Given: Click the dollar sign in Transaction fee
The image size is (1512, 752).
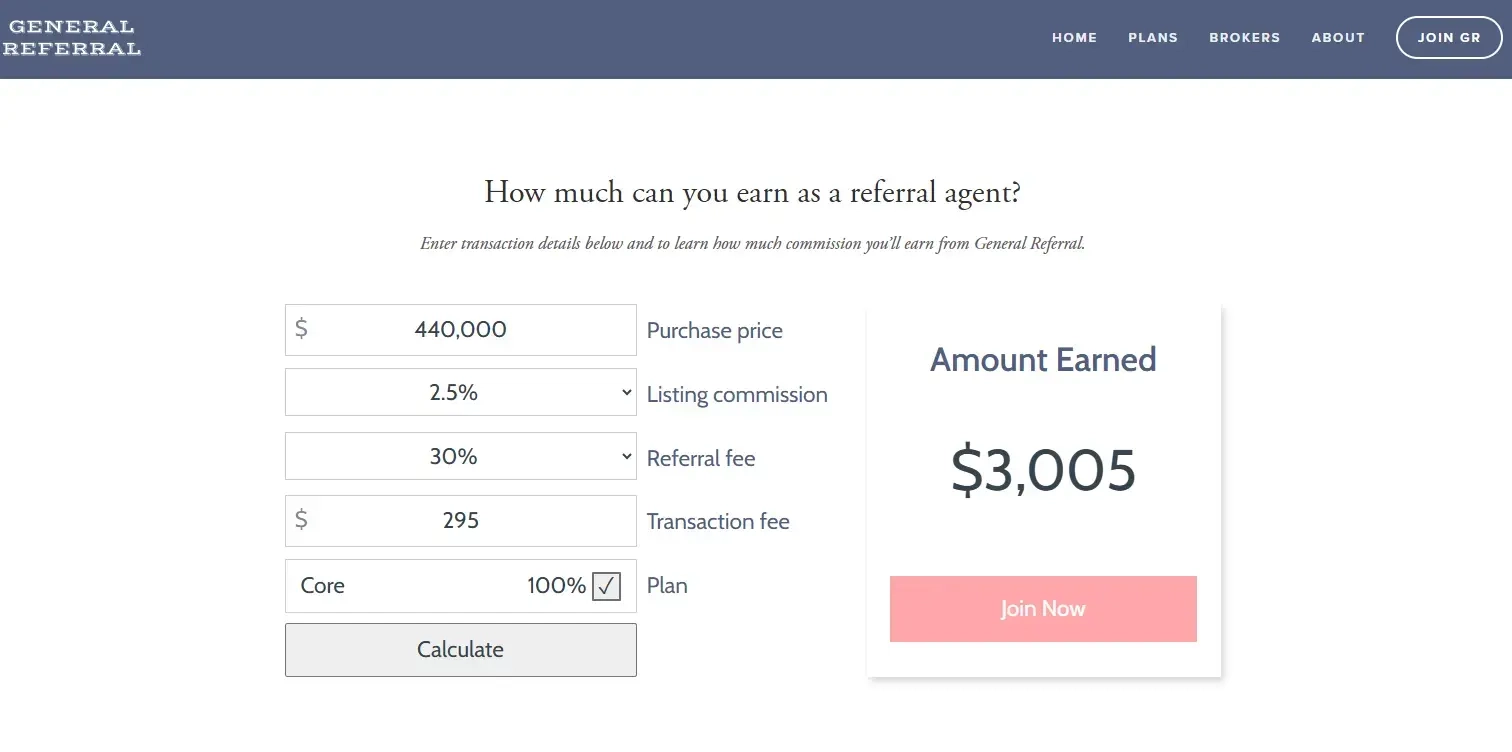Looking at the screenshot, I should coord(302,520).
